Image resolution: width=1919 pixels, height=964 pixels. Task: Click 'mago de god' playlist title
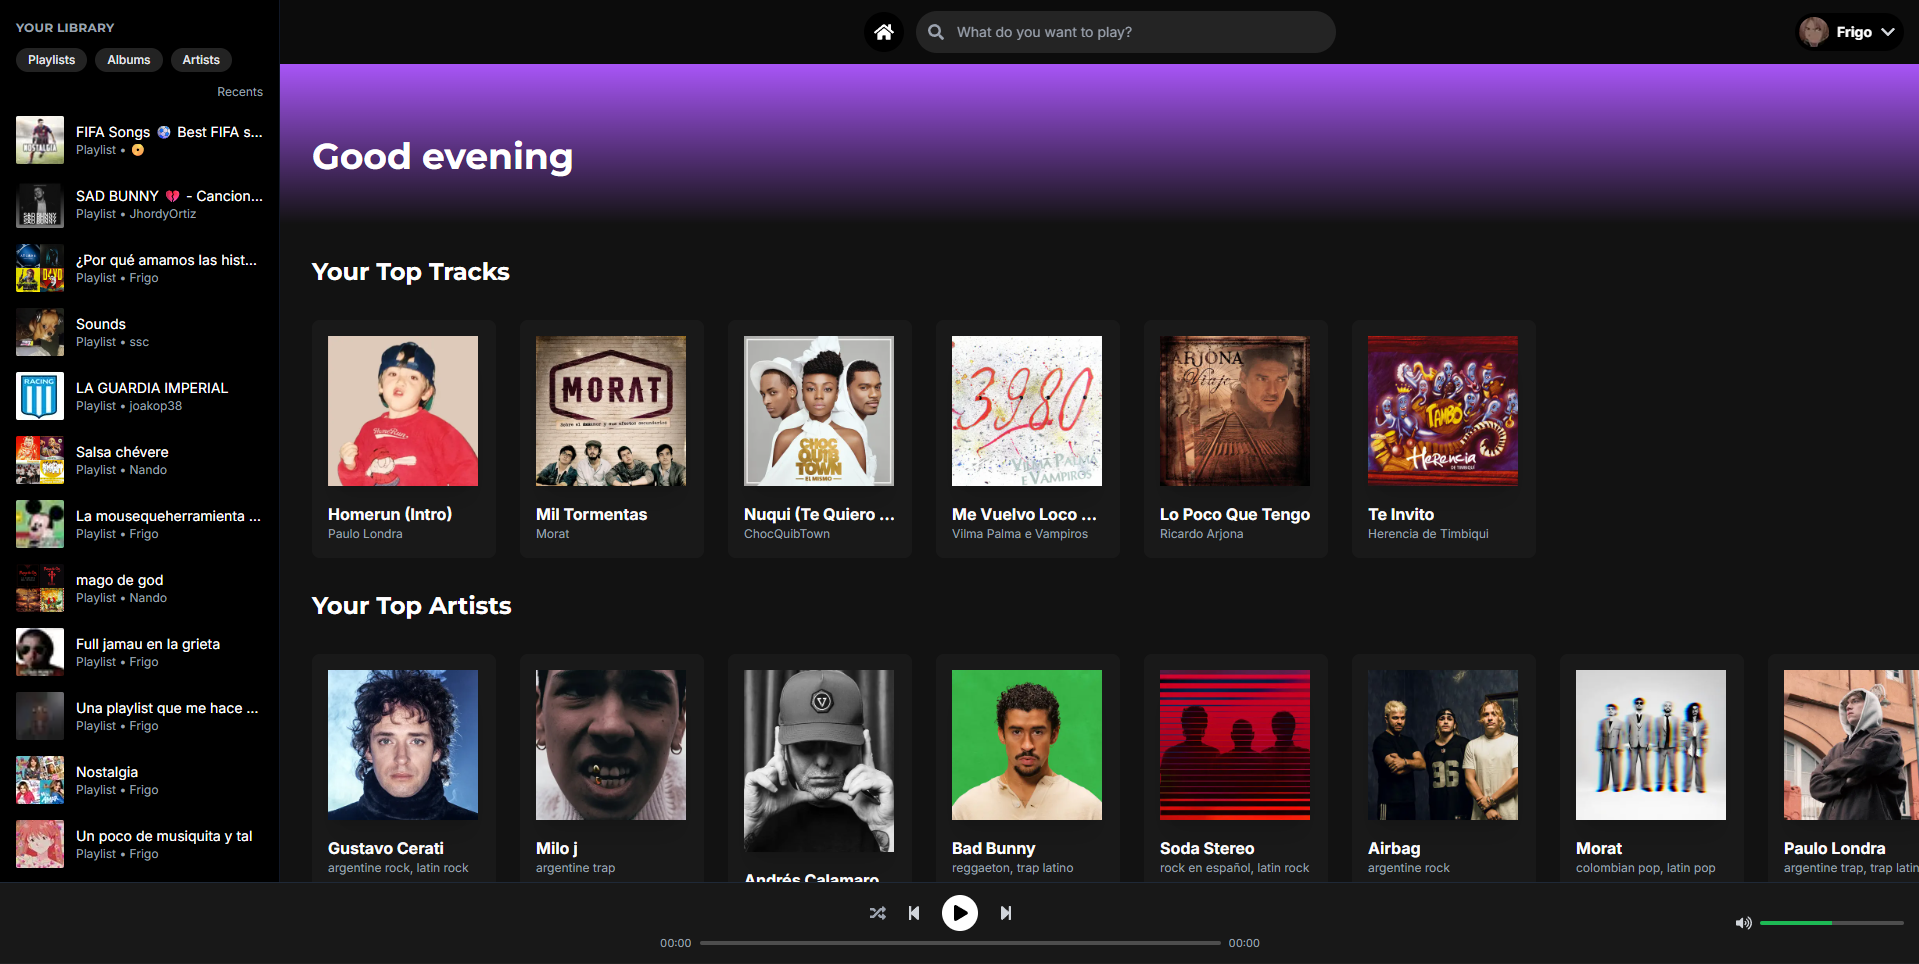pos(119,580)
